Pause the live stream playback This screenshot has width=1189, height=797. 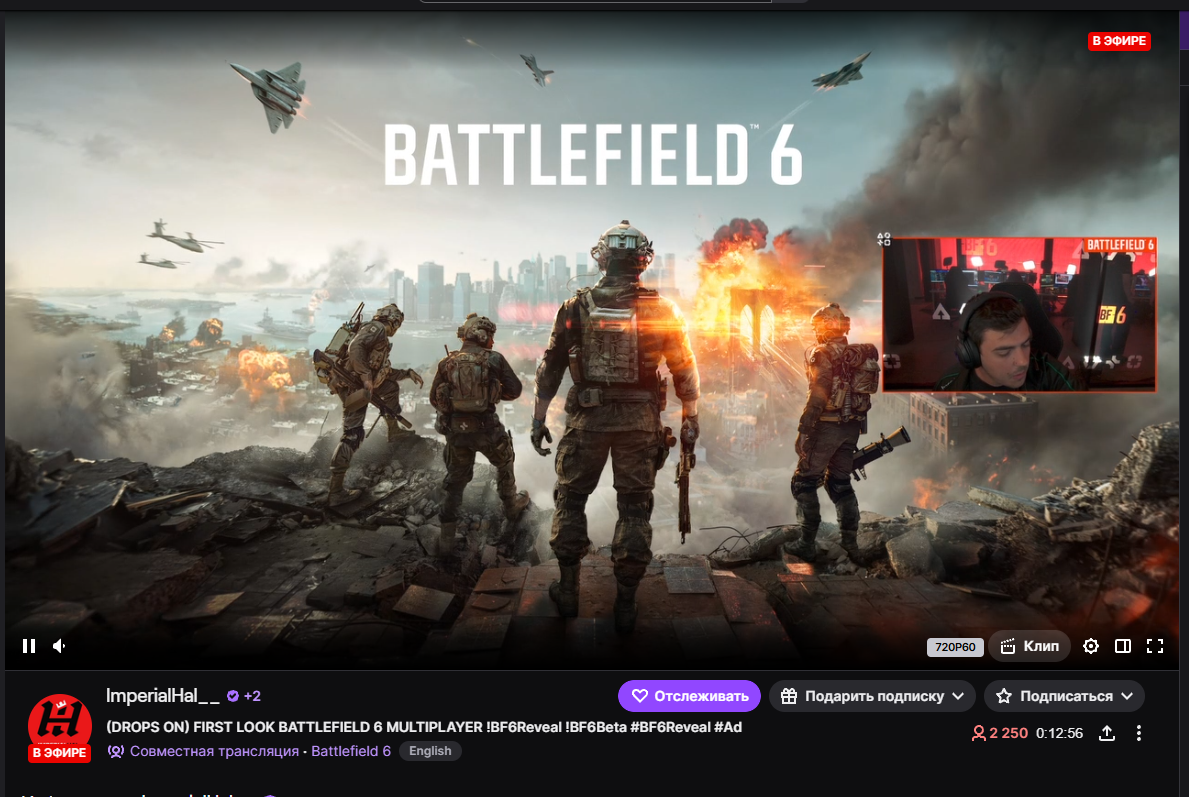(29, 645)
